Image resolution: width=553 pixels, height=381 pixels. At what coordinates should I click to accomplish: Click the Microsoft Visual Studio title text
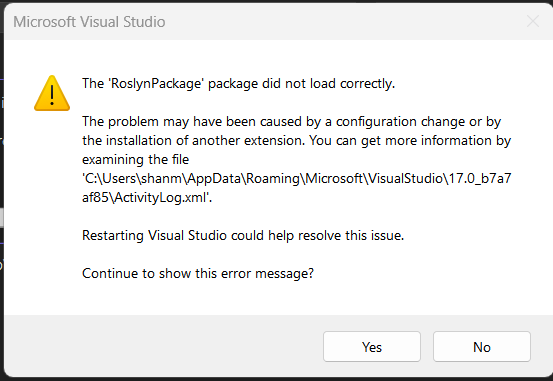point(89,22)
